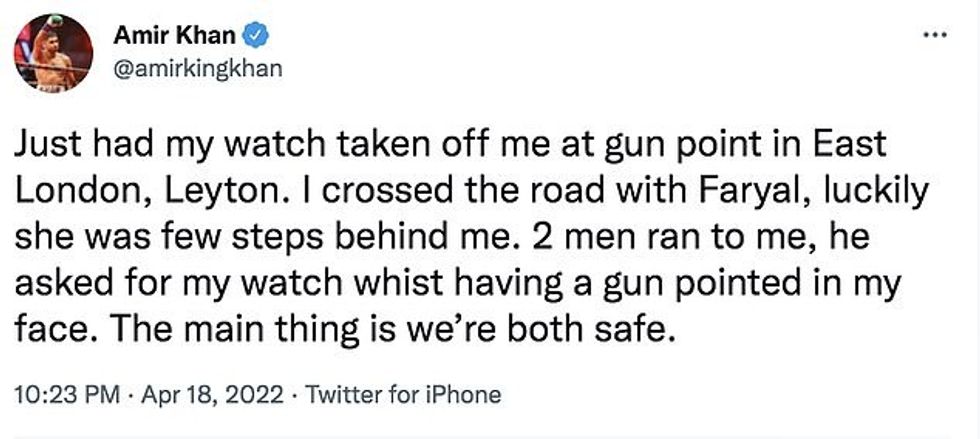The width and height of the screenshot is (980, 439).
Task: Open Amir Khan's profile picture
Action: (55, 53)
